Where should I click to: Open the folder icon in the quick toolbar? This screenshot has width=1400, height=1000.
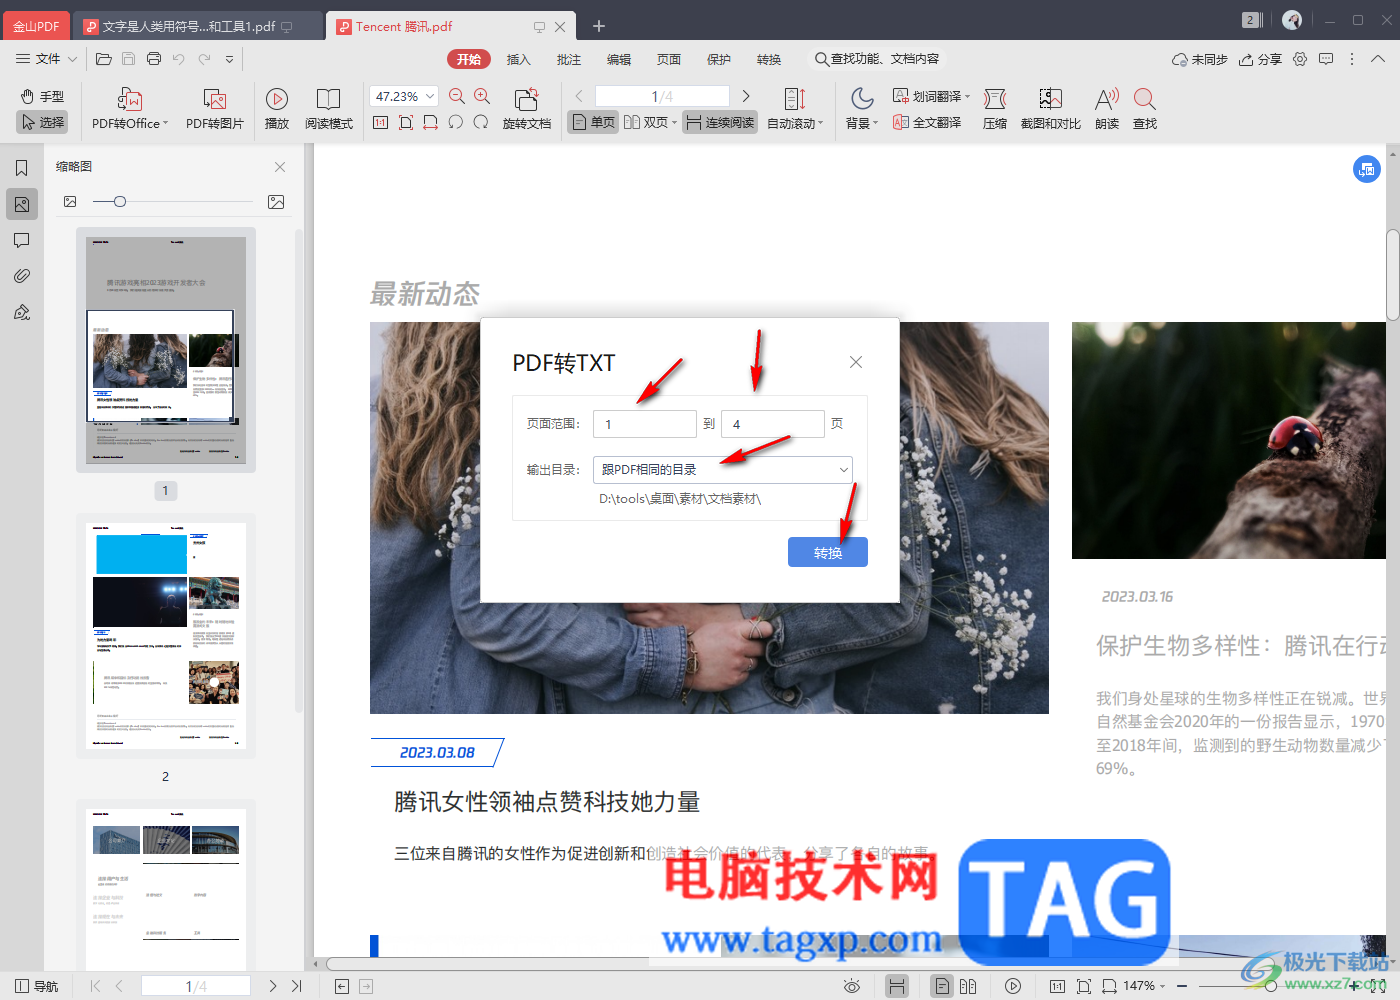point(103,59)
